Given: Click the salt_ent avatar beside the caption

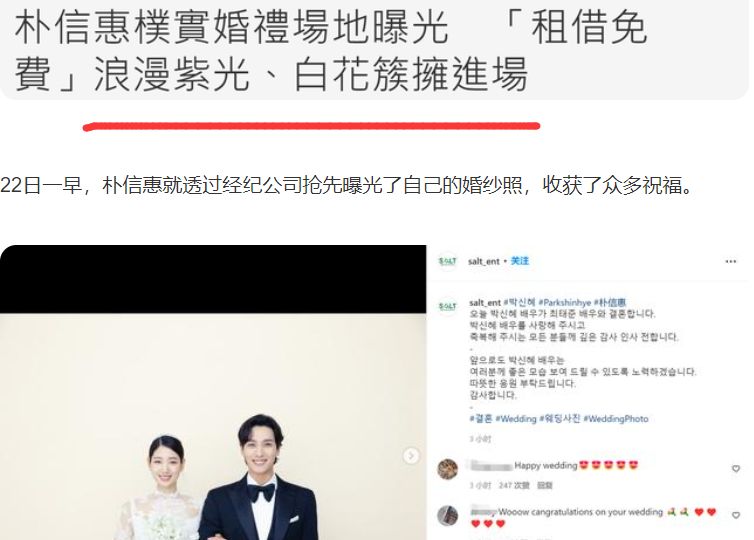Looking at the screenshot, I should coord(447,306).
